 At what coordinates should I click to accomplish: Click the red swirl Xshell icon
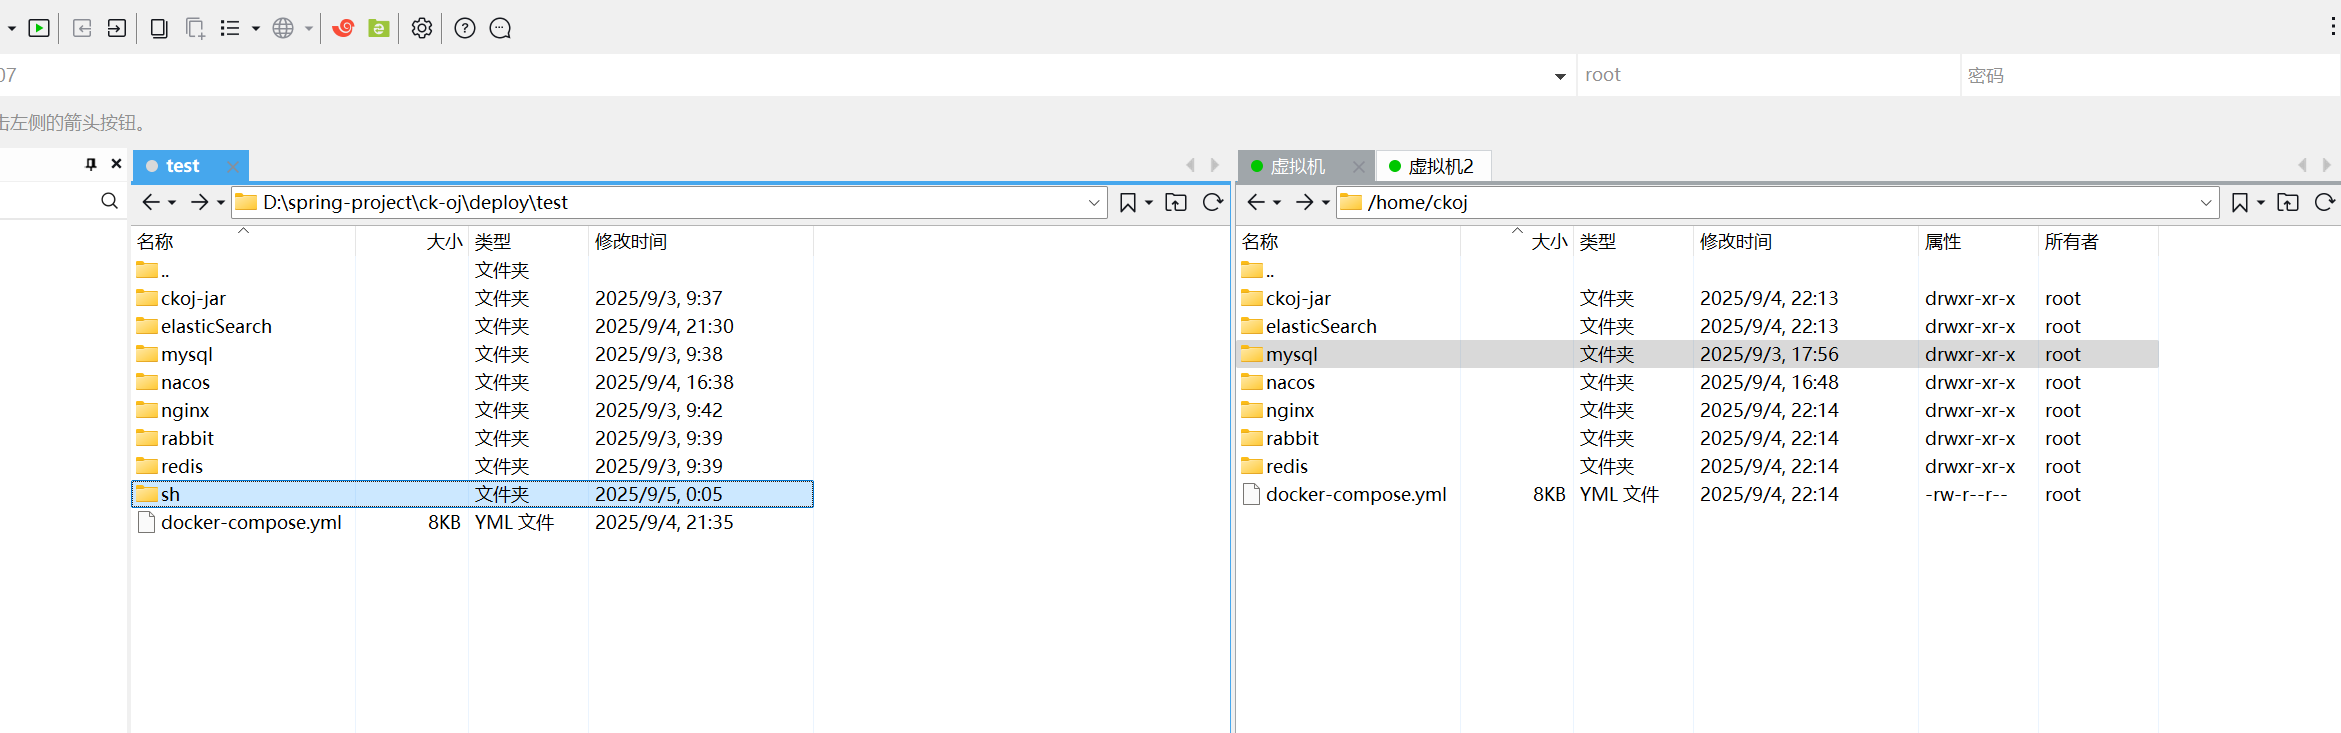pyautogui.click(x=343, y=28)
